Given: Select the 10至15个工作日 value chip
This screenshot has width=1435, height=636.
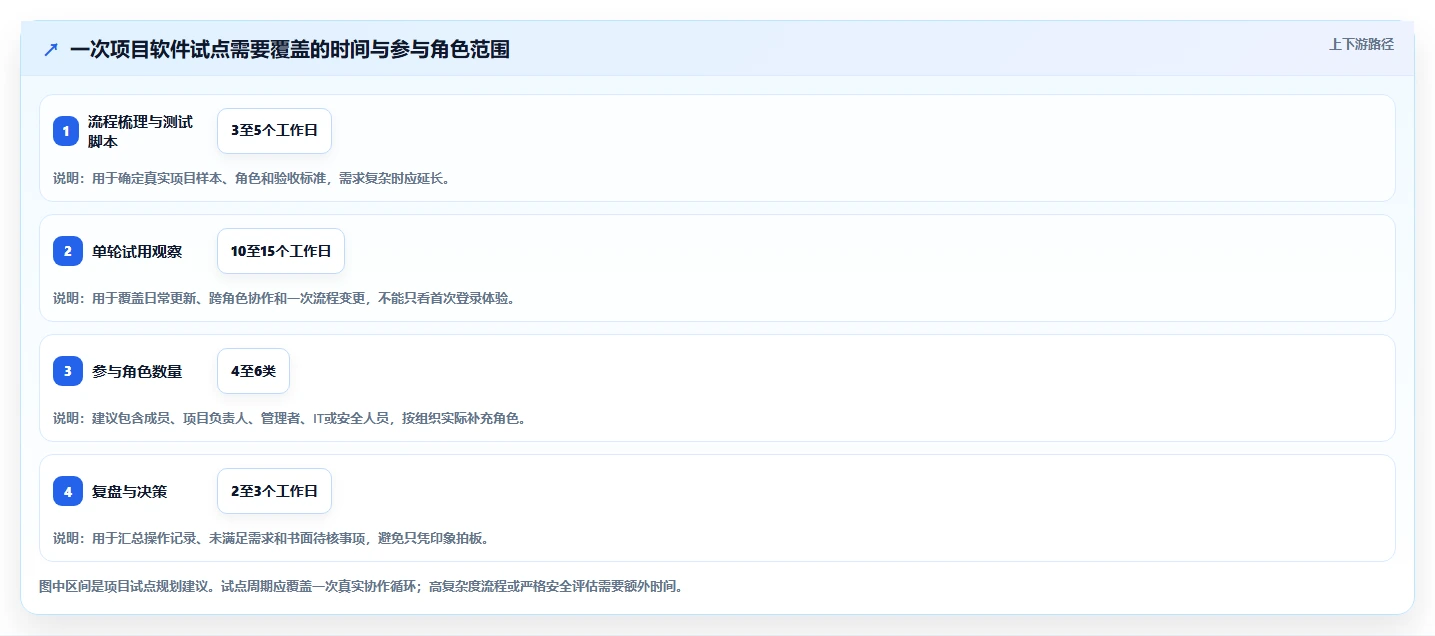Looking at the screenshot, I should (281, 251).
